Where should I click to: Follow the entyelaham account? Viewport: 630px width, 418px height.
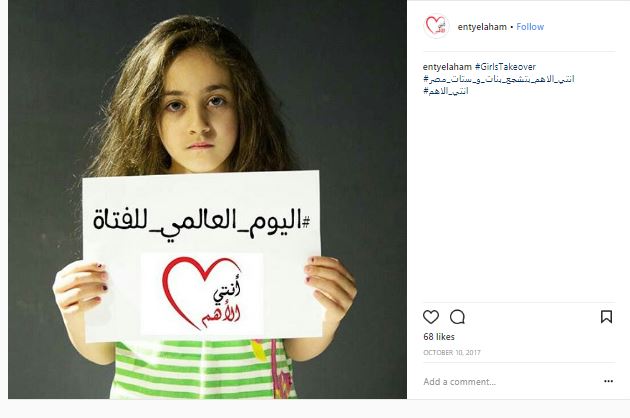coord(530,27)
